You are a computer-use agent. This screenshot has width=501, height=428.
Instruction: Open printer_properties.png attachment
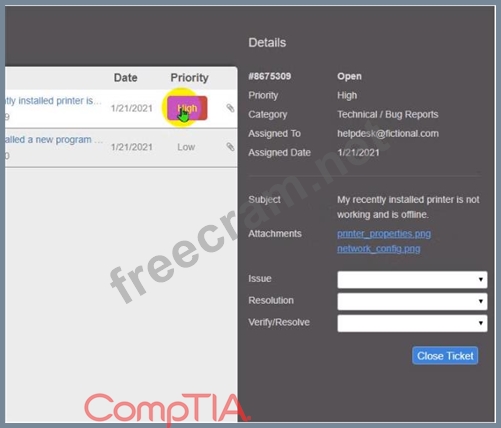click(384, 234)
